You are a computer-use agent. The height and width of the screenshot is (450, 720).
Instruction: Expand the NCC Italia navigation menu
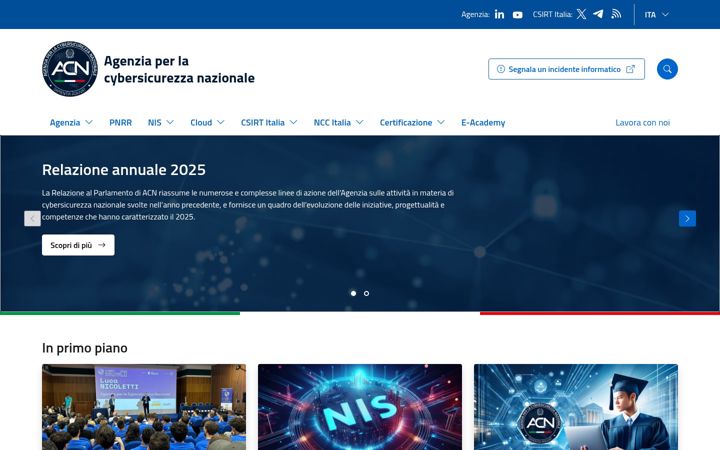click(338, 123)
